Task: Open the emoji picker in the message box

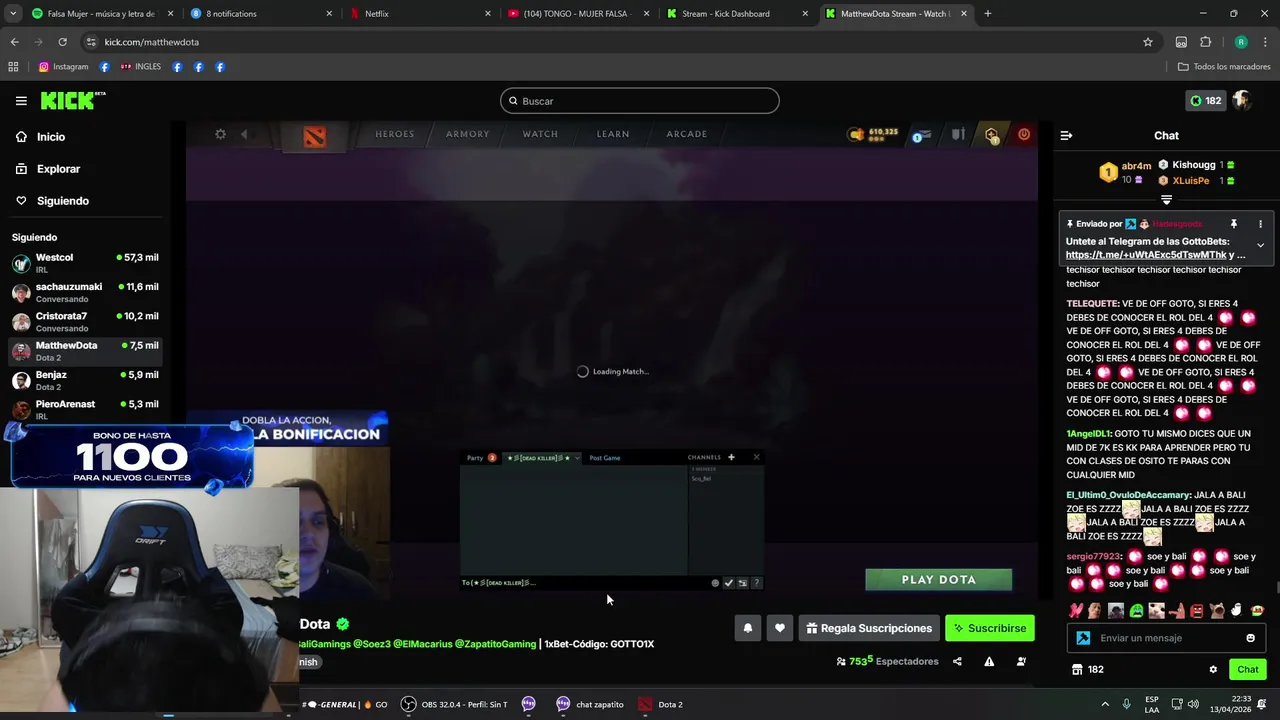Action: (1250, 638)
